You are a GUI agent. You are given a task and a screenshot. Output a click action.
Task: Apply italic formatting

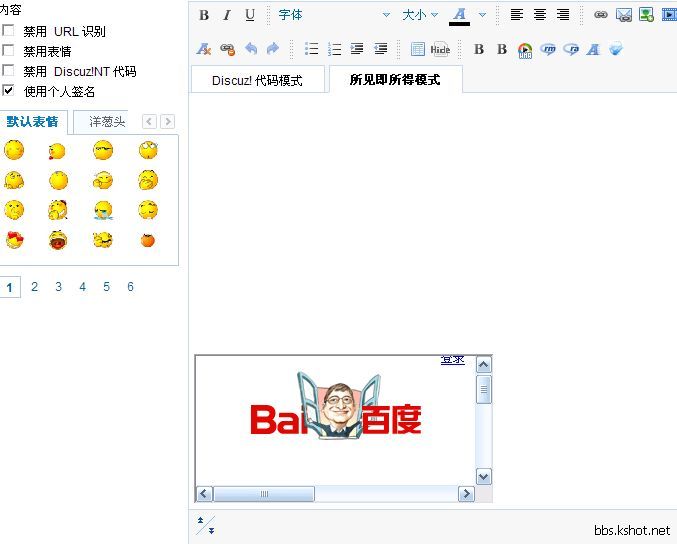point(226,15)
